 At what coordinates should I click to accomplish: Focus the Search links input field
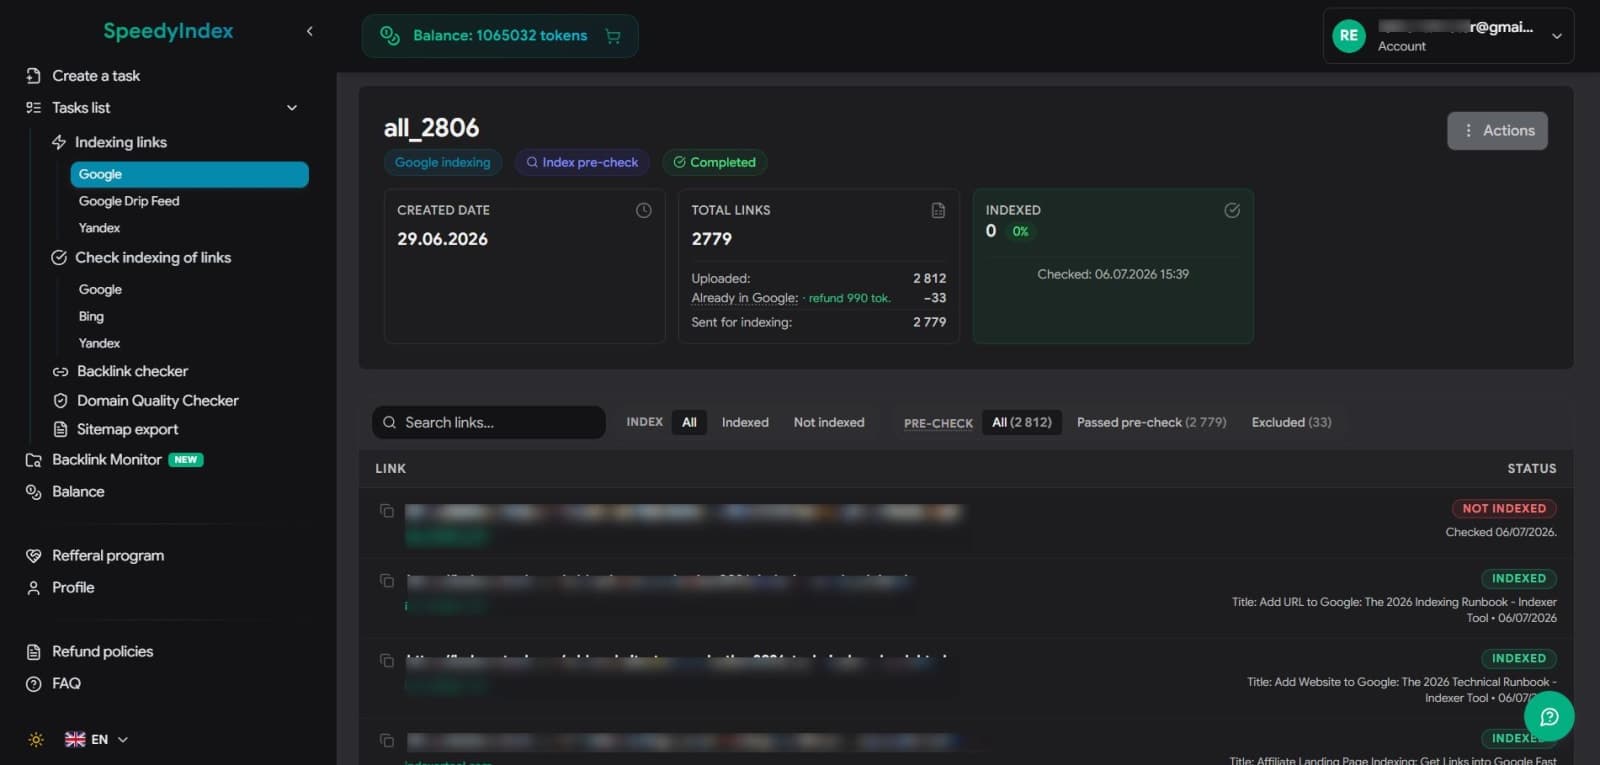click(489, 422)
